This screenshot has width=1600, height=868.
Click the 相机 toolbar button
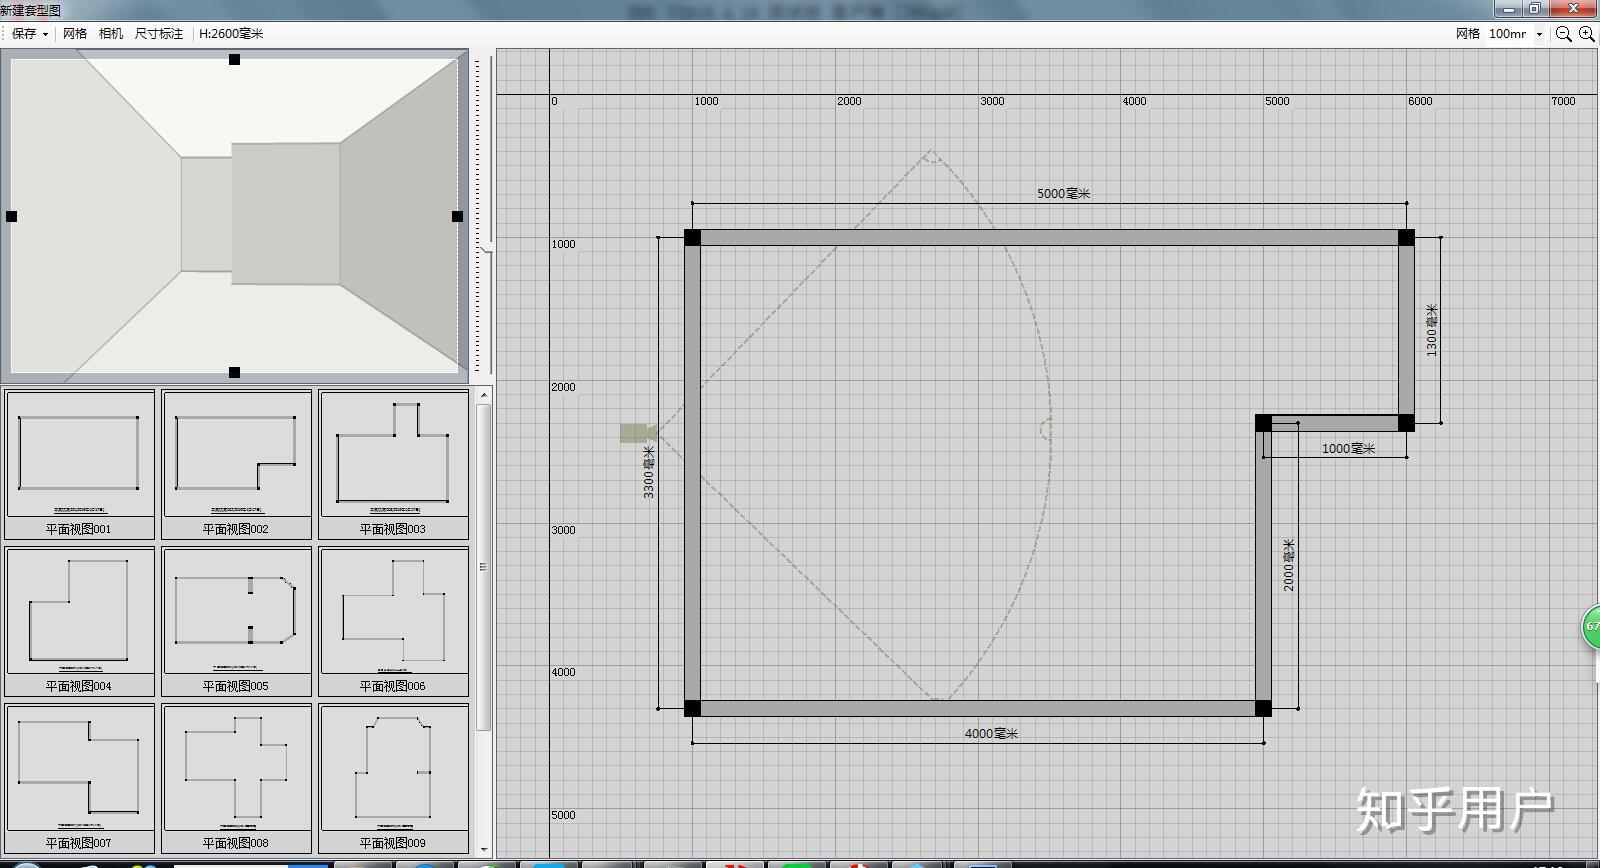pyautogui.click(x=111, y=33)
